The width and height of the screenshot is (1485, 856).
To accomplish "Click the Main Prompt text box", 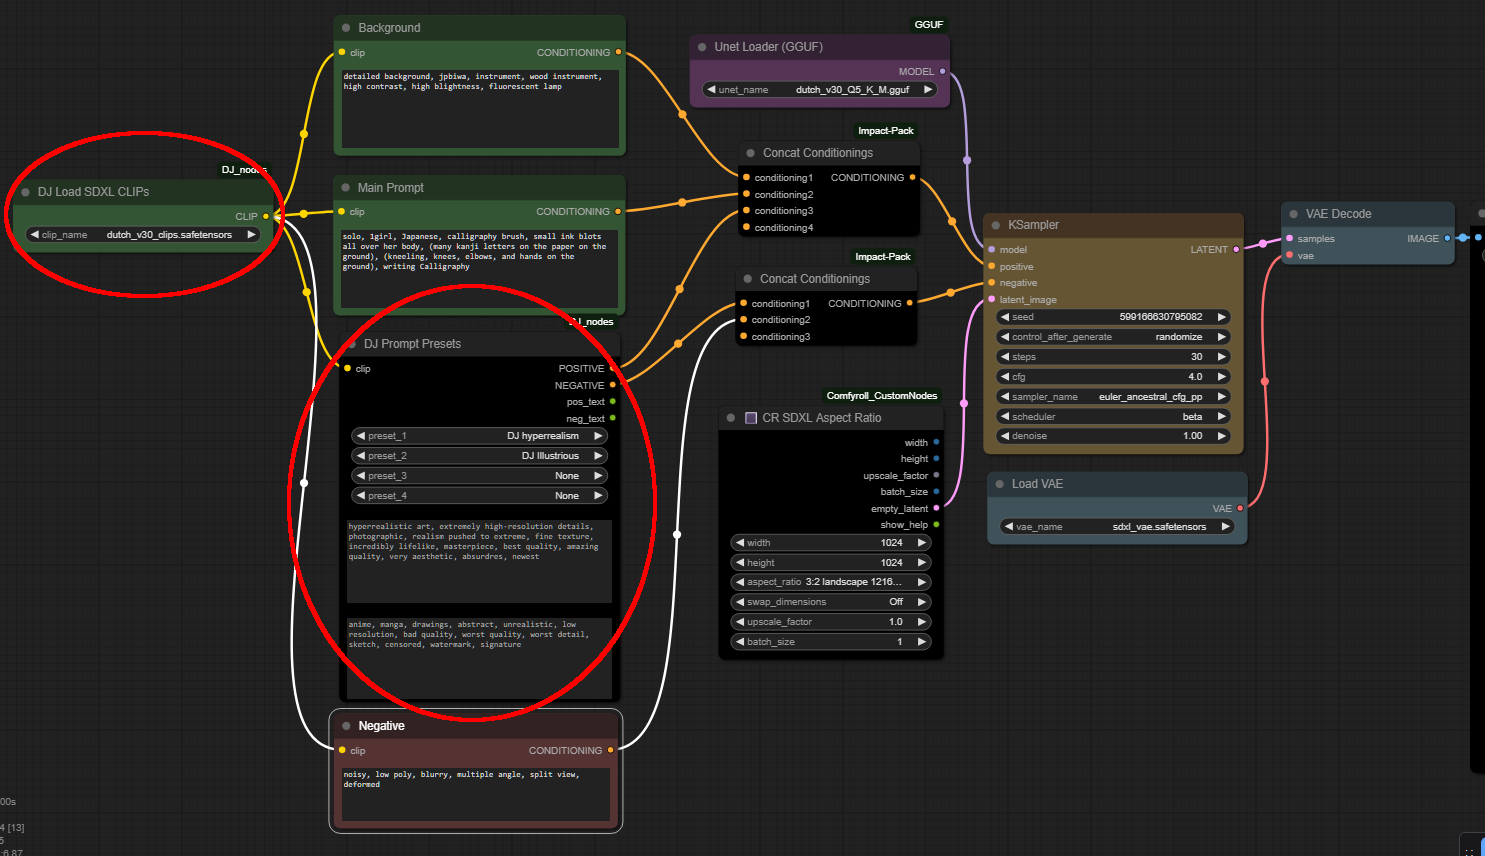I will click(480, 269).
